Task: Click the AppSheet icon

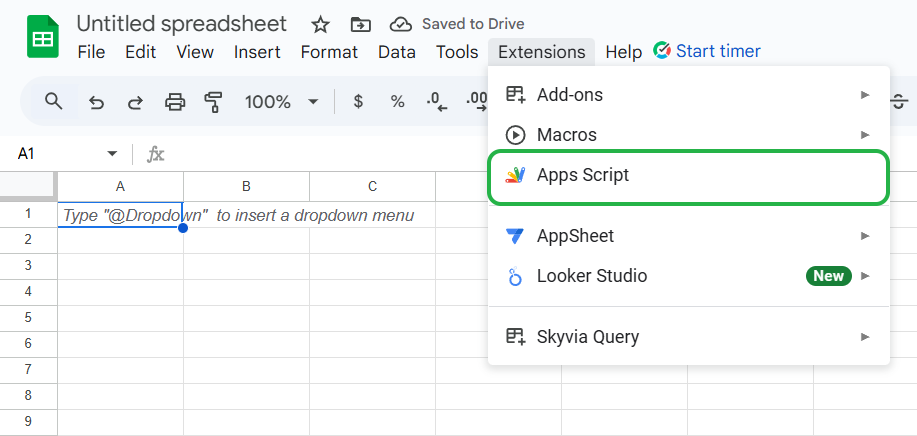Action: [x=515, y=236]
